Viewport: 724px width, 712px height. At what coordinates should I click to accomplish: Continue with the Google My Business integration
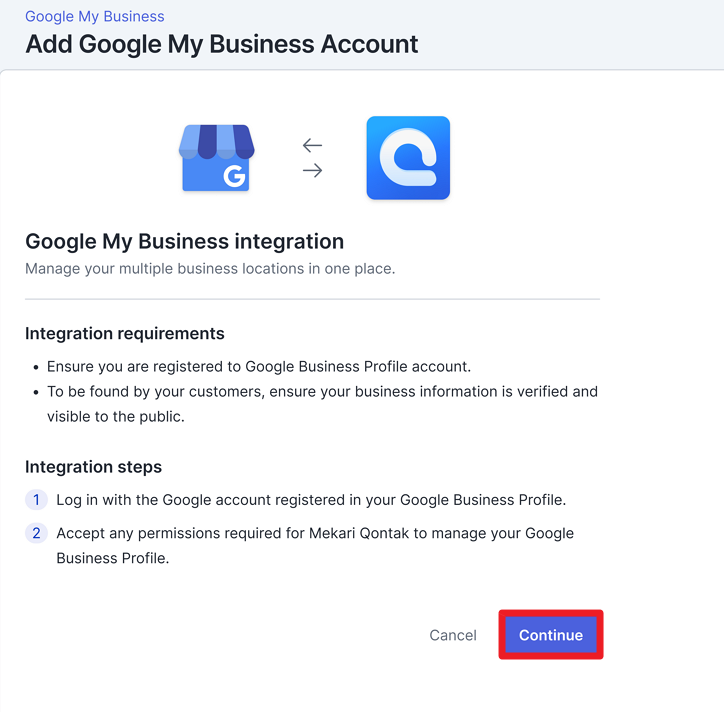click(551, 635)
